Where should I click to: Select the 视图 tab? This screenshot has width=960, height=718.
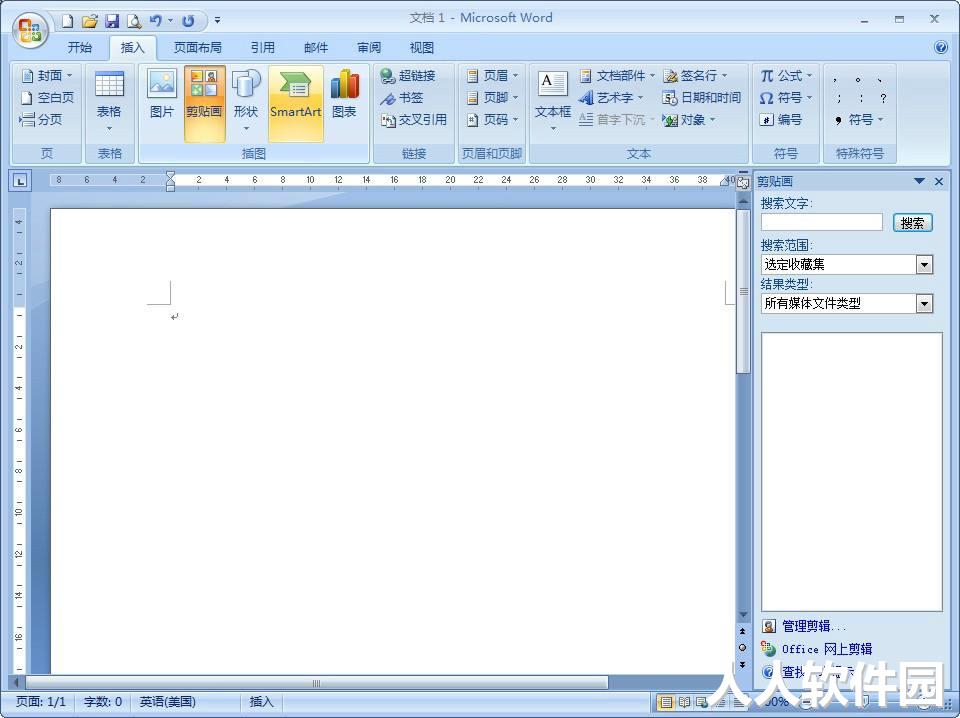[x=422, y=48]
